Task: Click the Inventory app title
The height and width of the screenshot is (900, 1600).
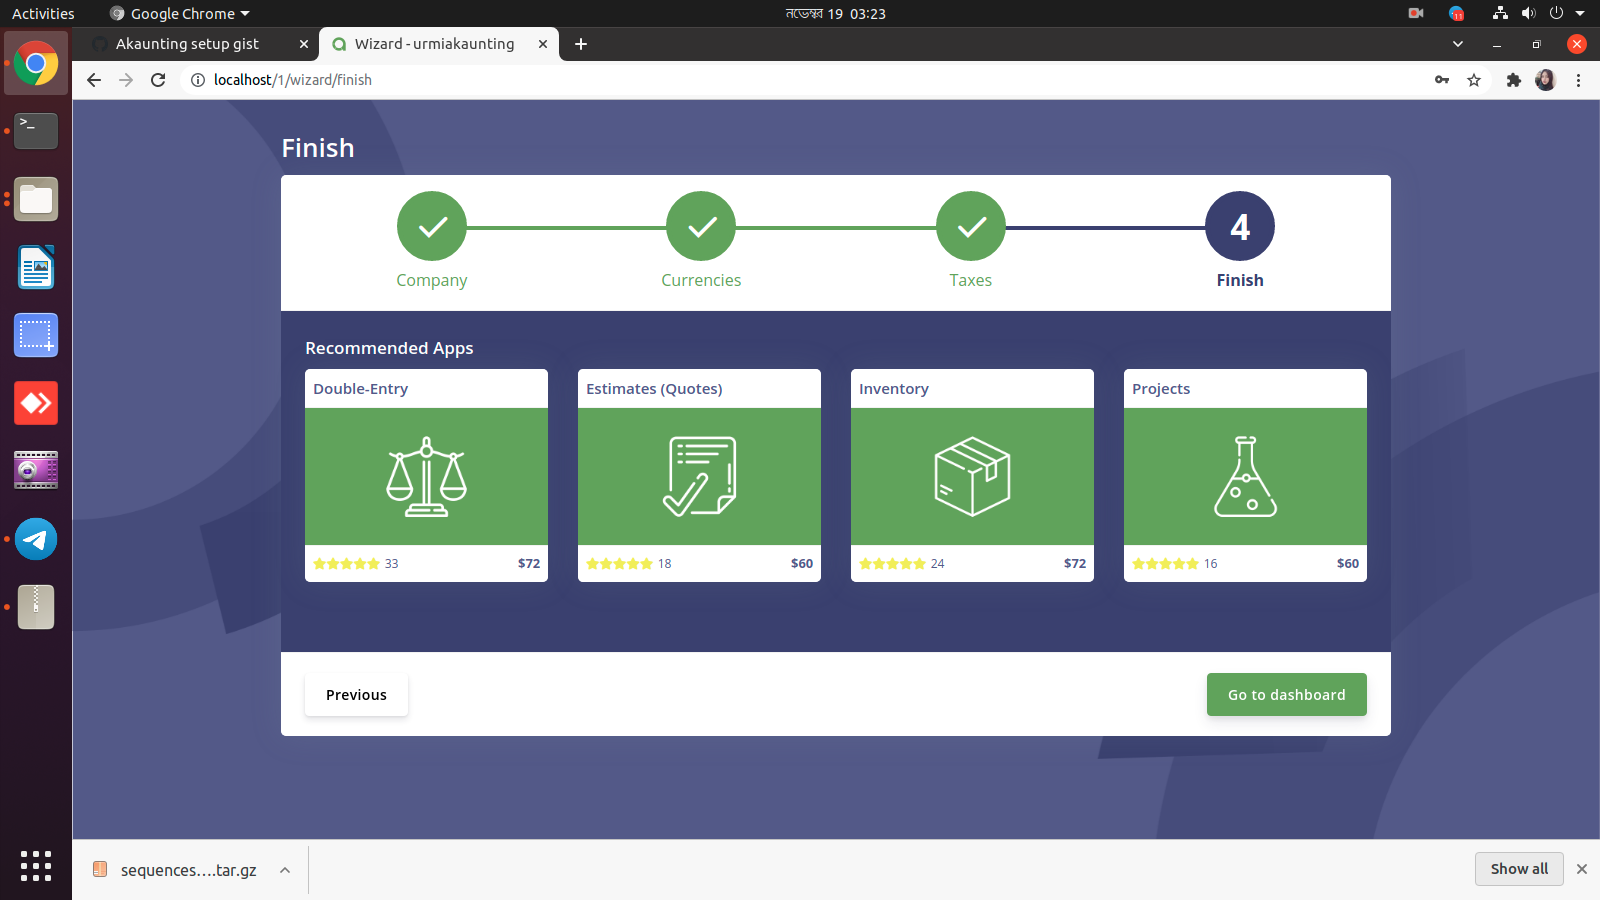Action: tap(894, 389)
